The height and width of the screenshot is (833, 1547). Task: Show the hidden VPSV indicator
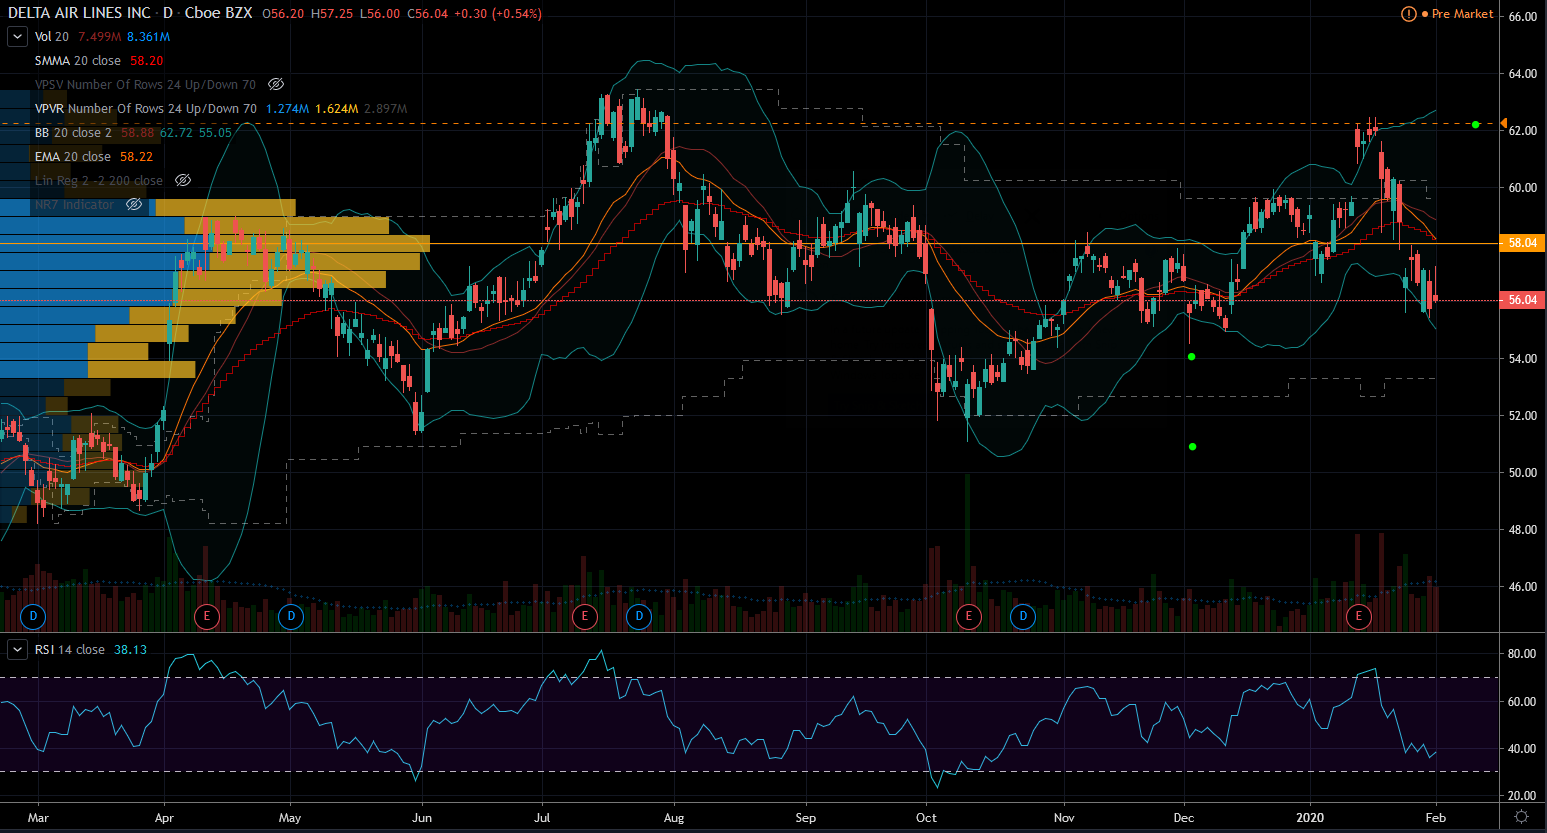click(x=276, y=85)
